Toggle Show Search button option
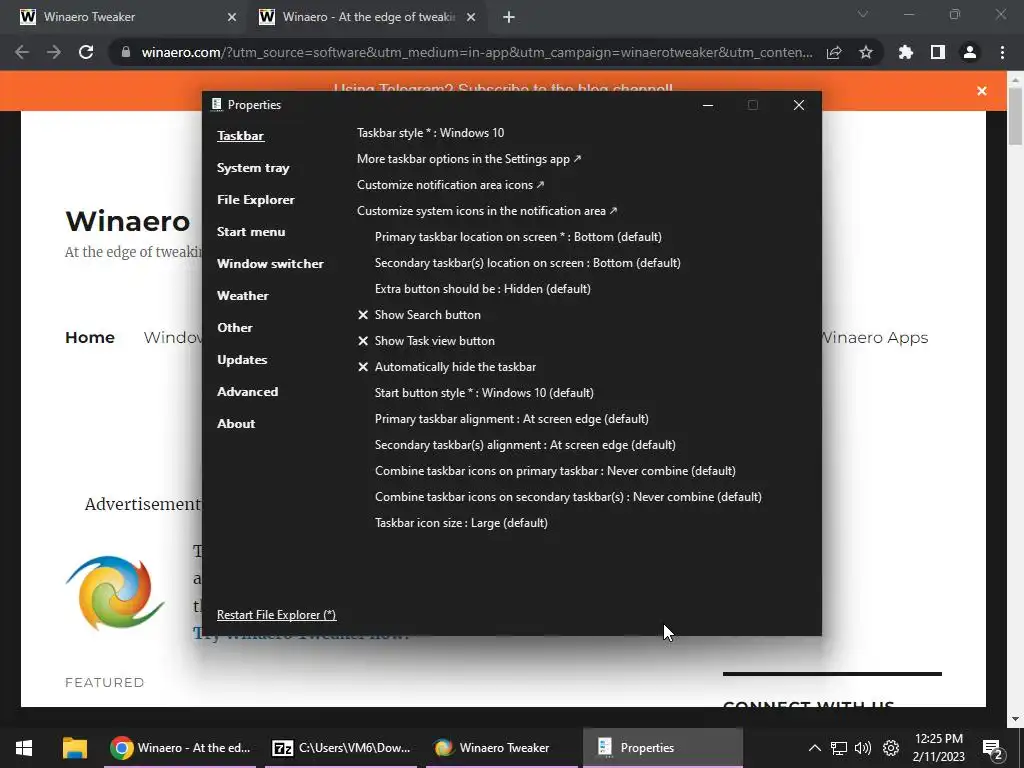 pyautogui.click(x=419, y=315)
